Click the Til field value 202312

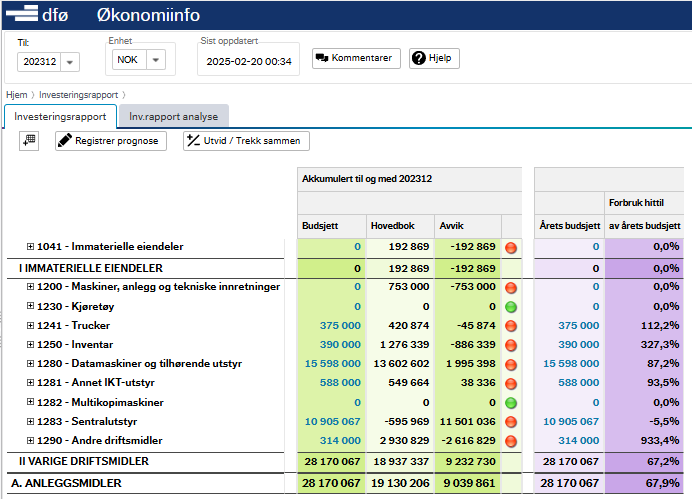[39, 62]
